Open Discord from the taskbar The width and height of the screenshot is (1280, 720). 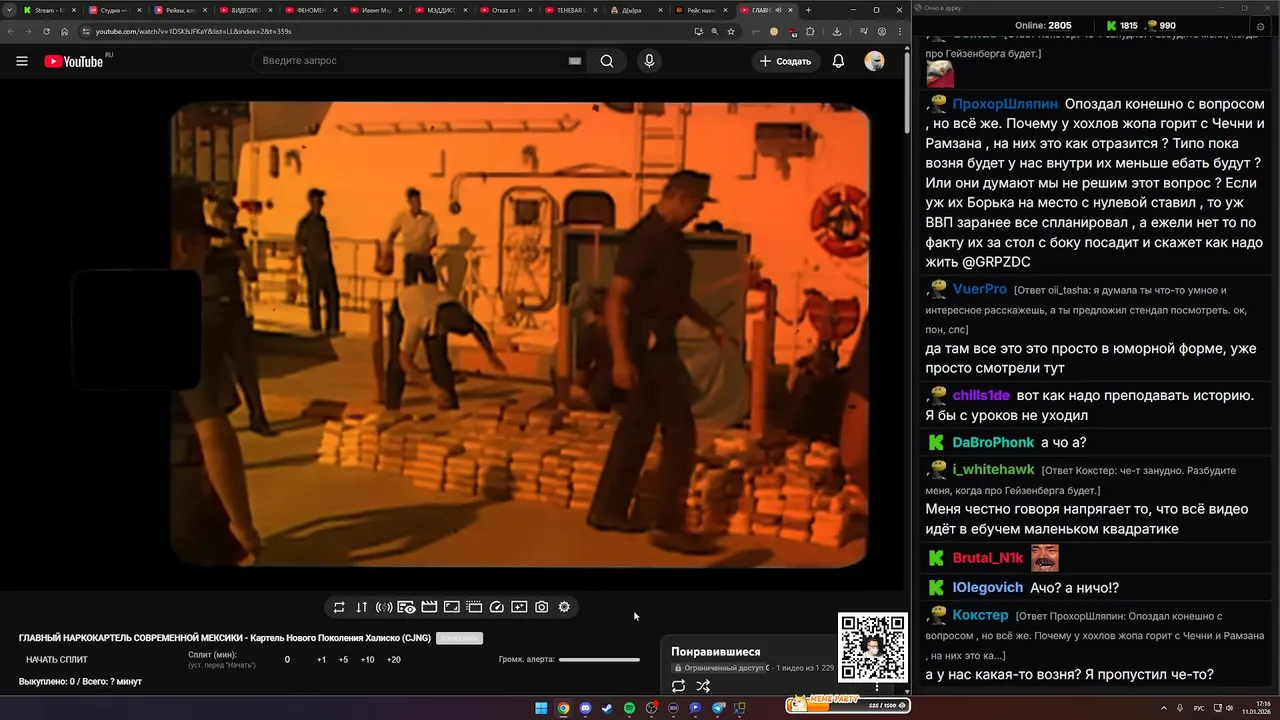tap(585, 708)
